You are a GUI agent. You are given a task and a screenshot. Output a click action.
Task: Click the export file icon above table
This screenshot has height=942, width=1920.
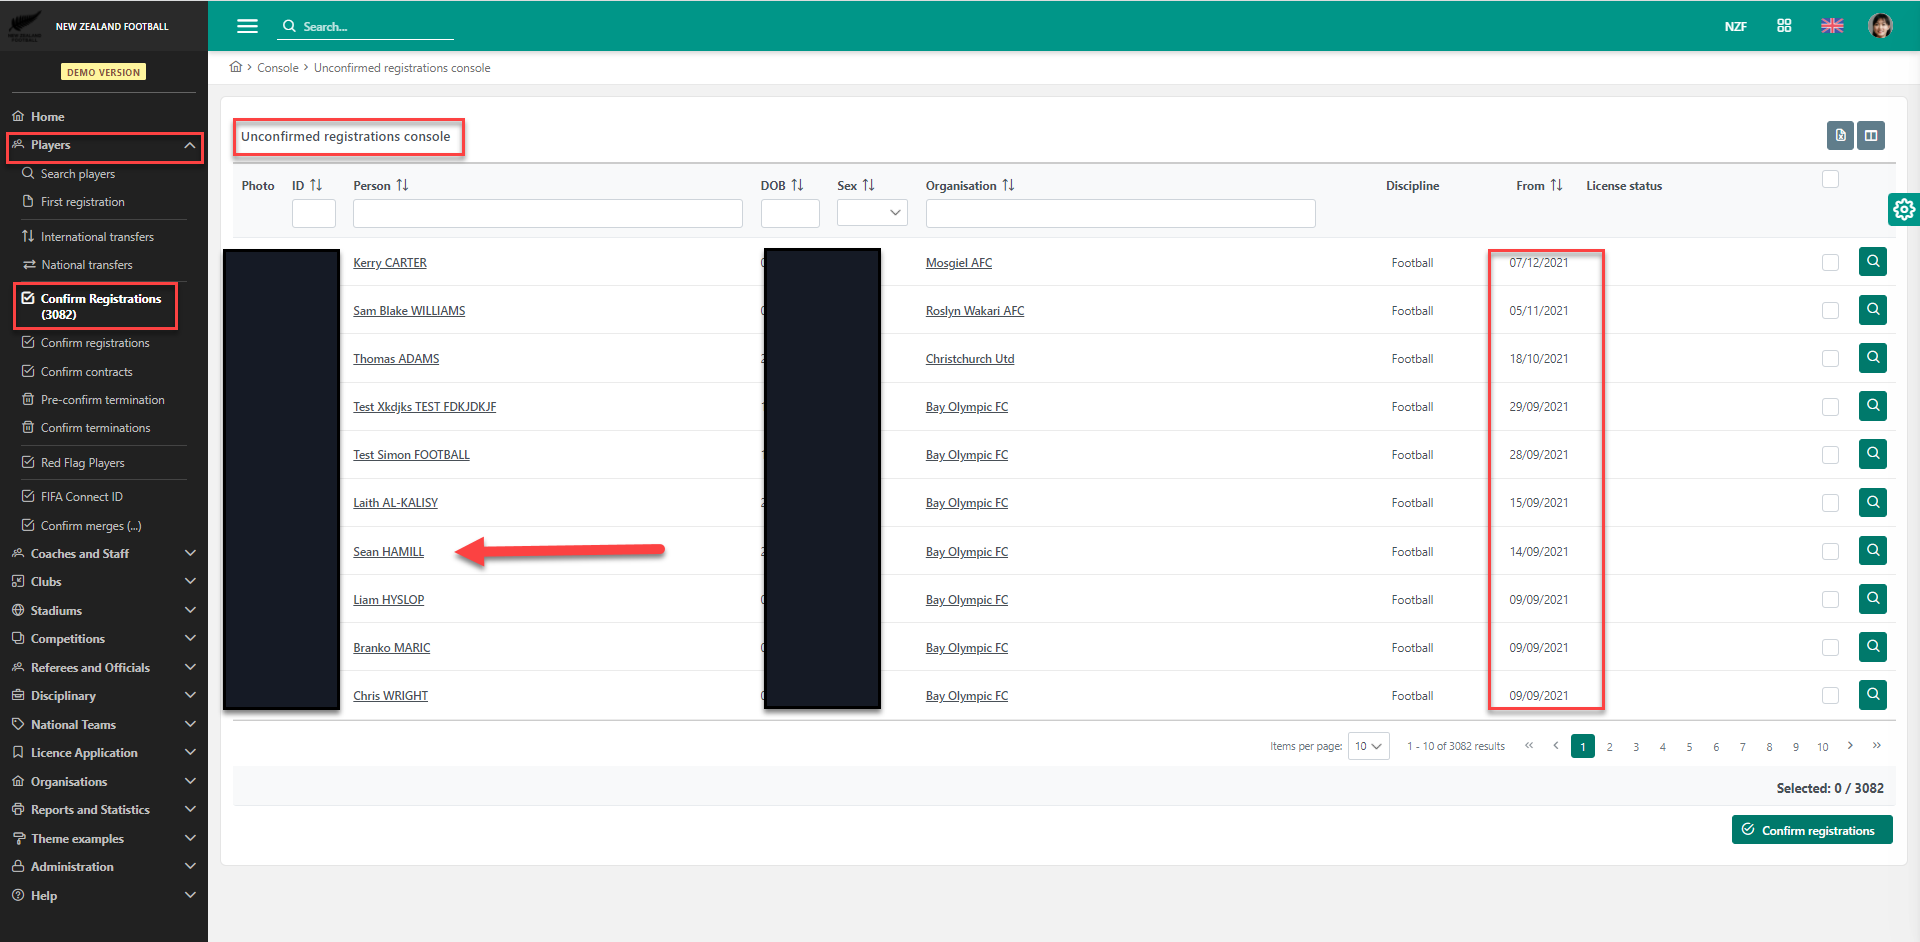pos(1840,135)
